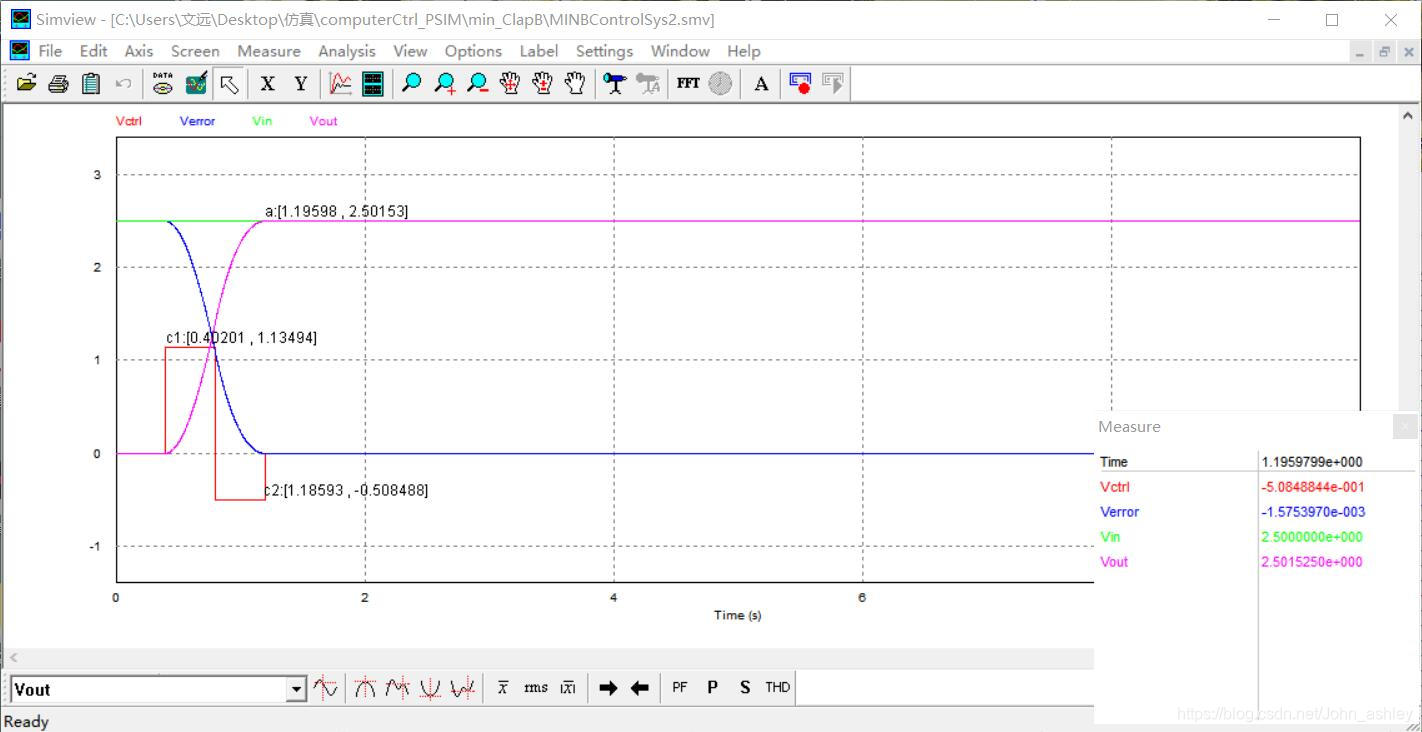Viewport: 1422px width, 732px height.
Task: Add text label with A icon
Action: click(x=761, y=84)
